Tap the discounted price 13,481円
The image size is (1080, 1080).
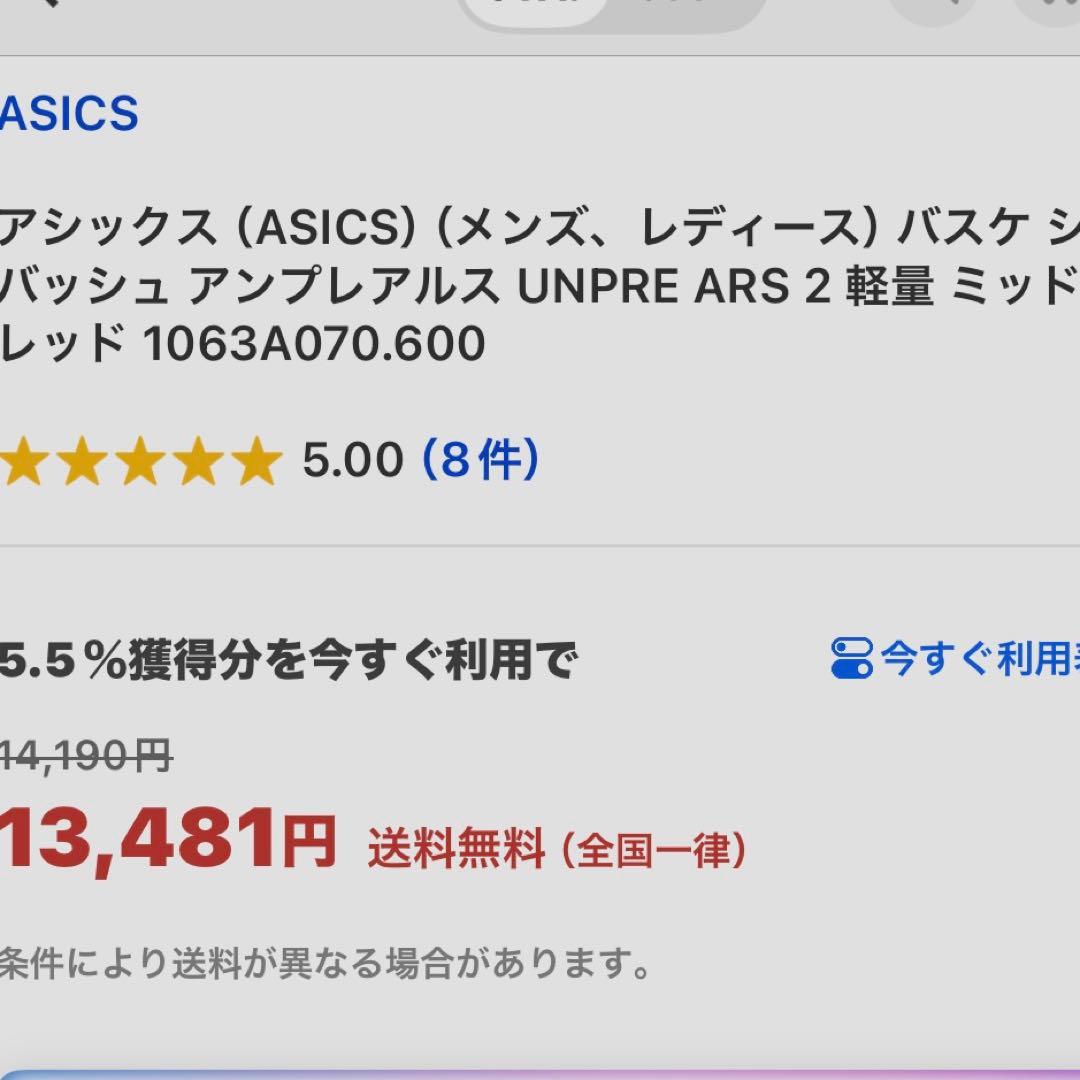coord(165,840)
